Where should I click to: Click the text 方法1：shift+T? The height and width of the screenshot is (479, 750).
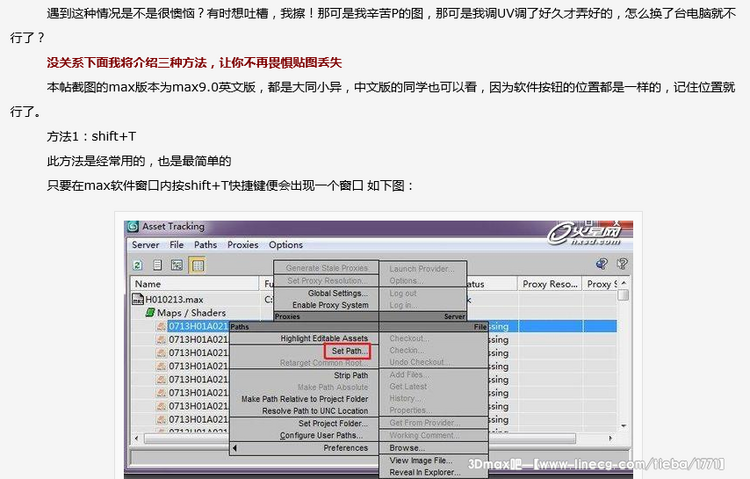click(91, 136)
